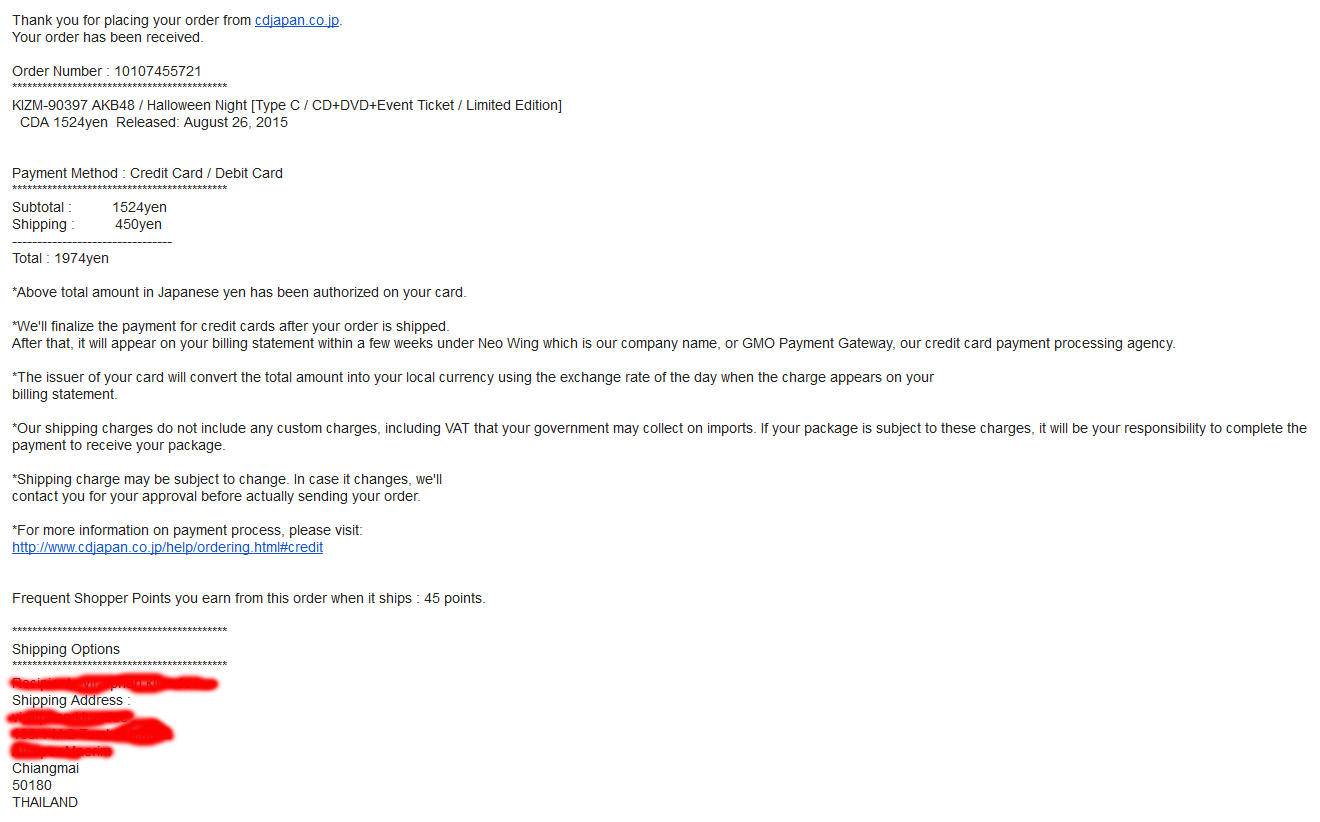Viewport: 1320px width, 822px height.
Task: Click the Shipping 450yen line
Action: tap(87, 224)
